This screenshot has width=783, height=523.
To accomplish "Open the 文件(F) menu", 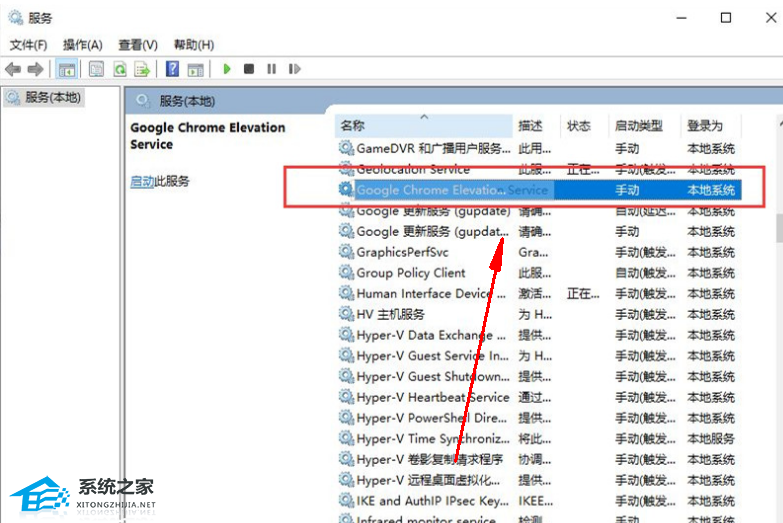I will click(28, 45).
